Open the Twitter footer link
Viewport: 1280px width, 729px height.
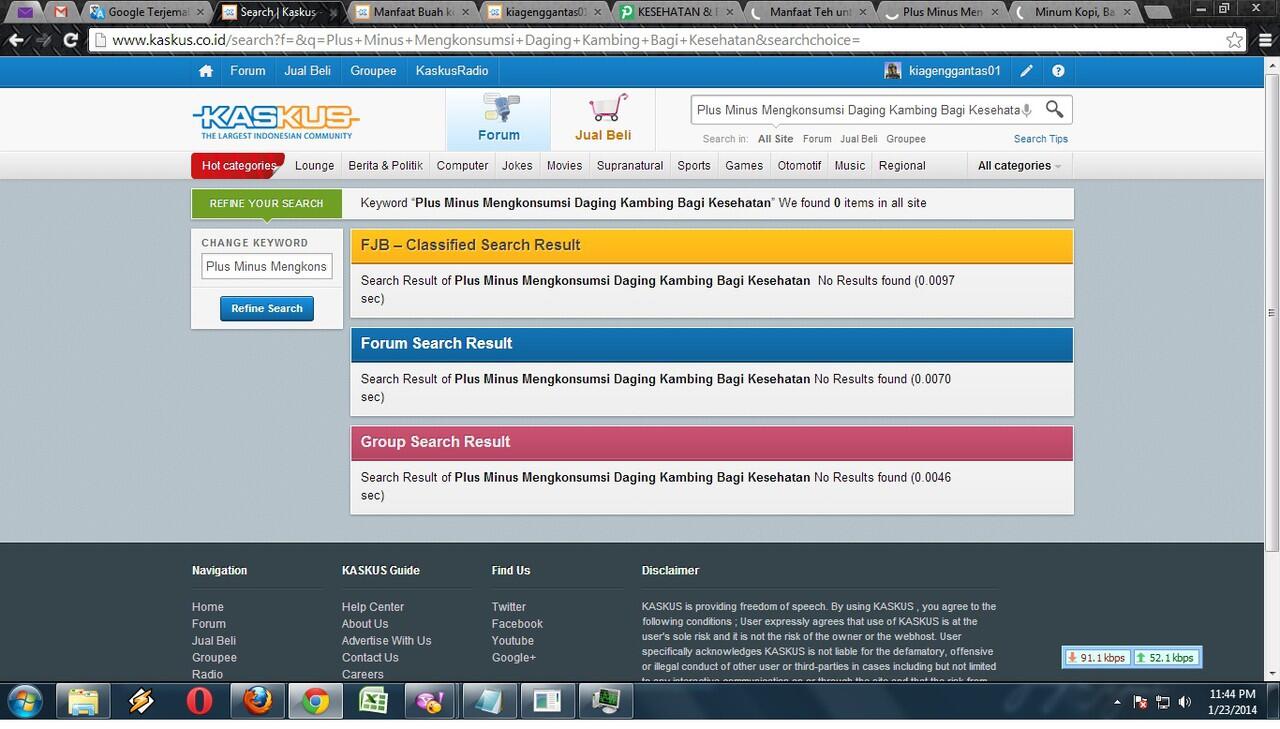pos(508,607)
